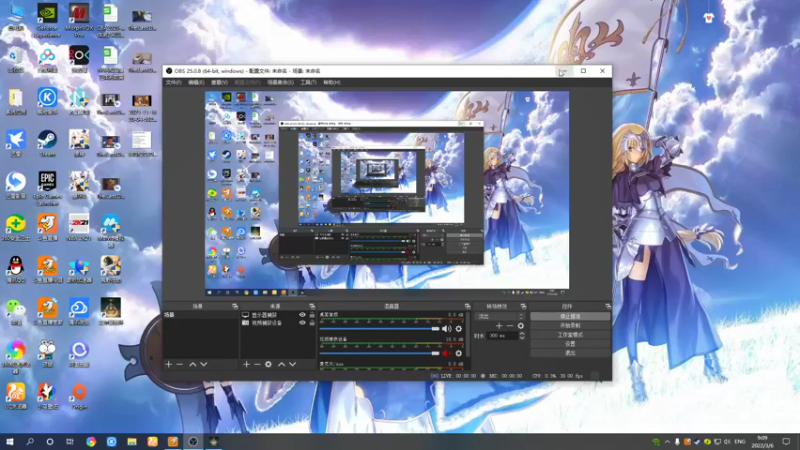Remove the transition with the minus icon
Image resolution: width=800 pixels, height=450 pixels.
pyautogui.click(x=510, y=326)
